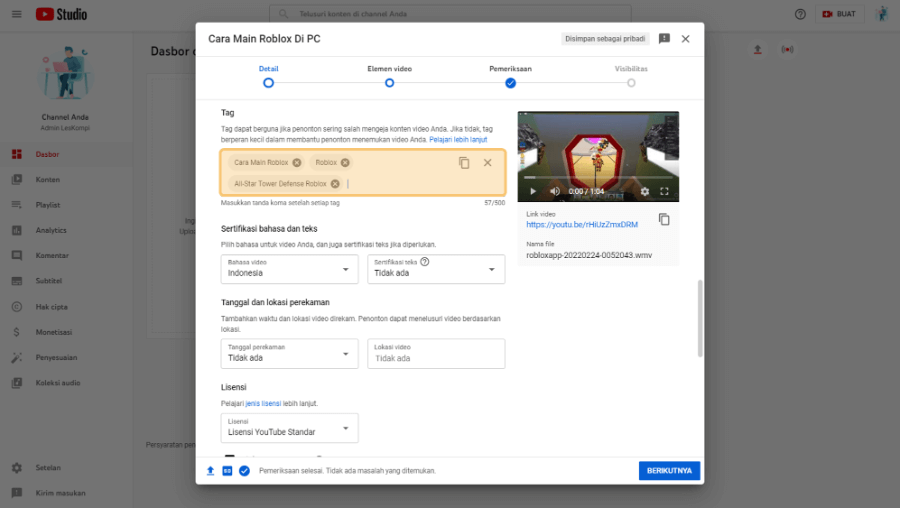This screenshot has width=900, height=508.
Task: Open the Dasbor sidebar item
Action: point(66,154)
